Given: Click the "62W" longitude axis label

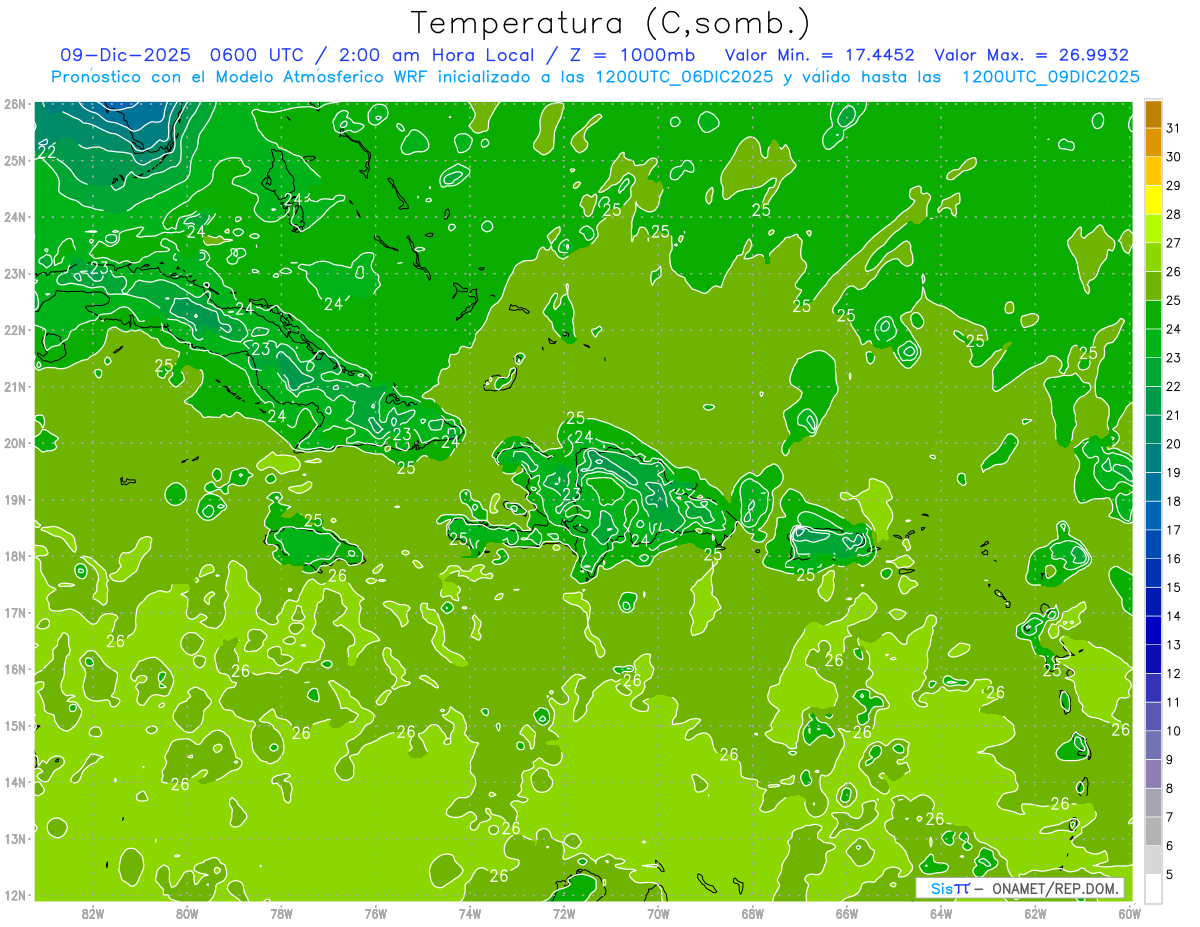Looking at the screenshot, I should 1035,912.
